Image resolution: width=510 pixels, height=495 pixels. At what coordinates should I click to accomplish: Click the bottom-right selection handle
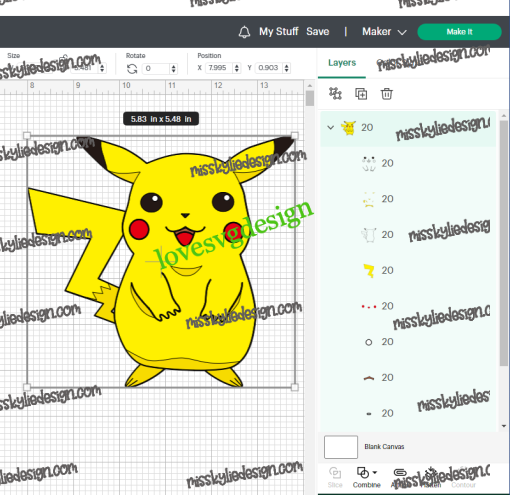pos(295,387)
